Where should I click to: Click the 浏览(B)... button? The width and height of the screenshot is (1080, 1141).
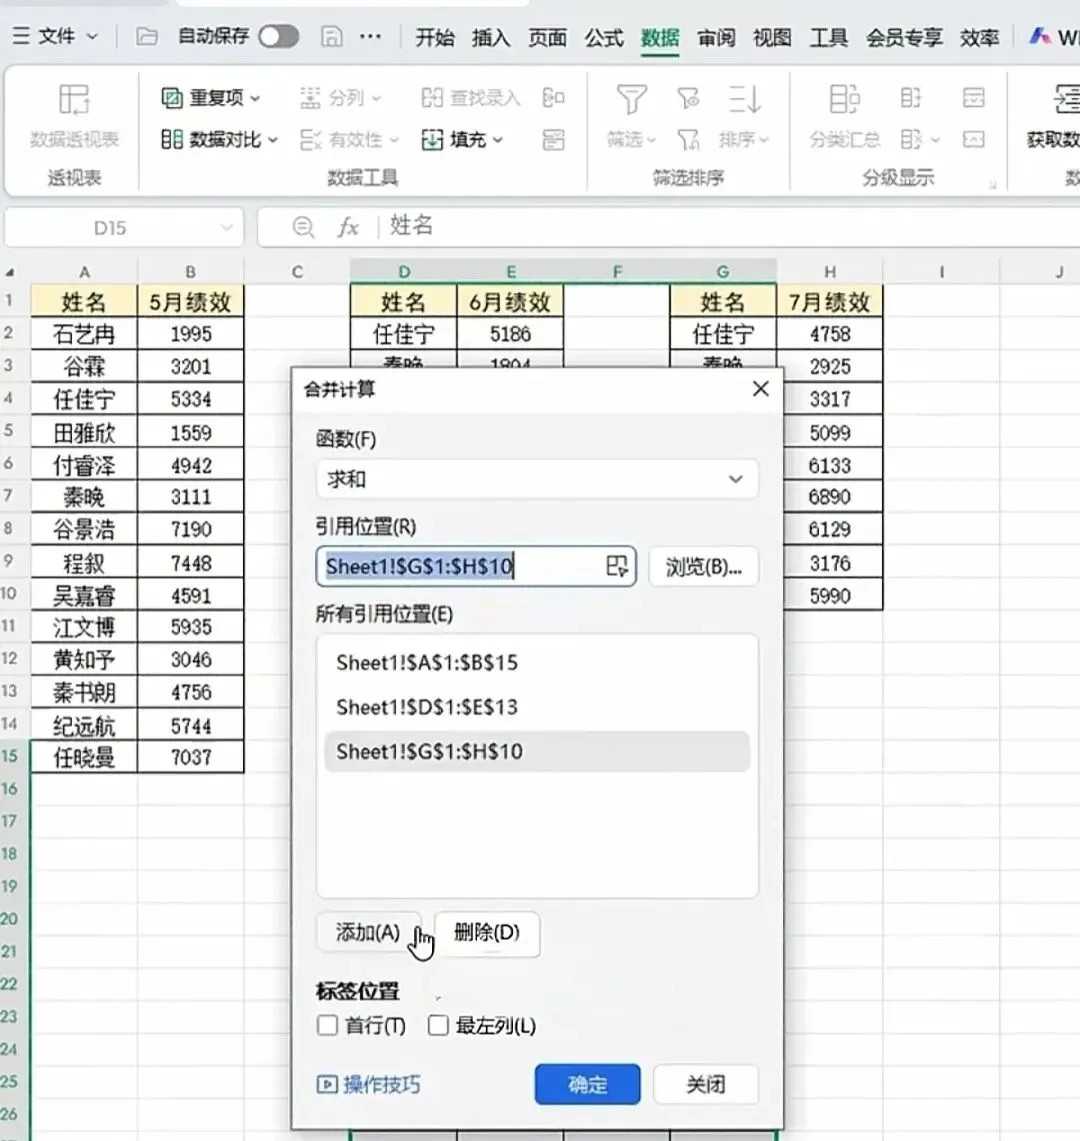point(704,566)
